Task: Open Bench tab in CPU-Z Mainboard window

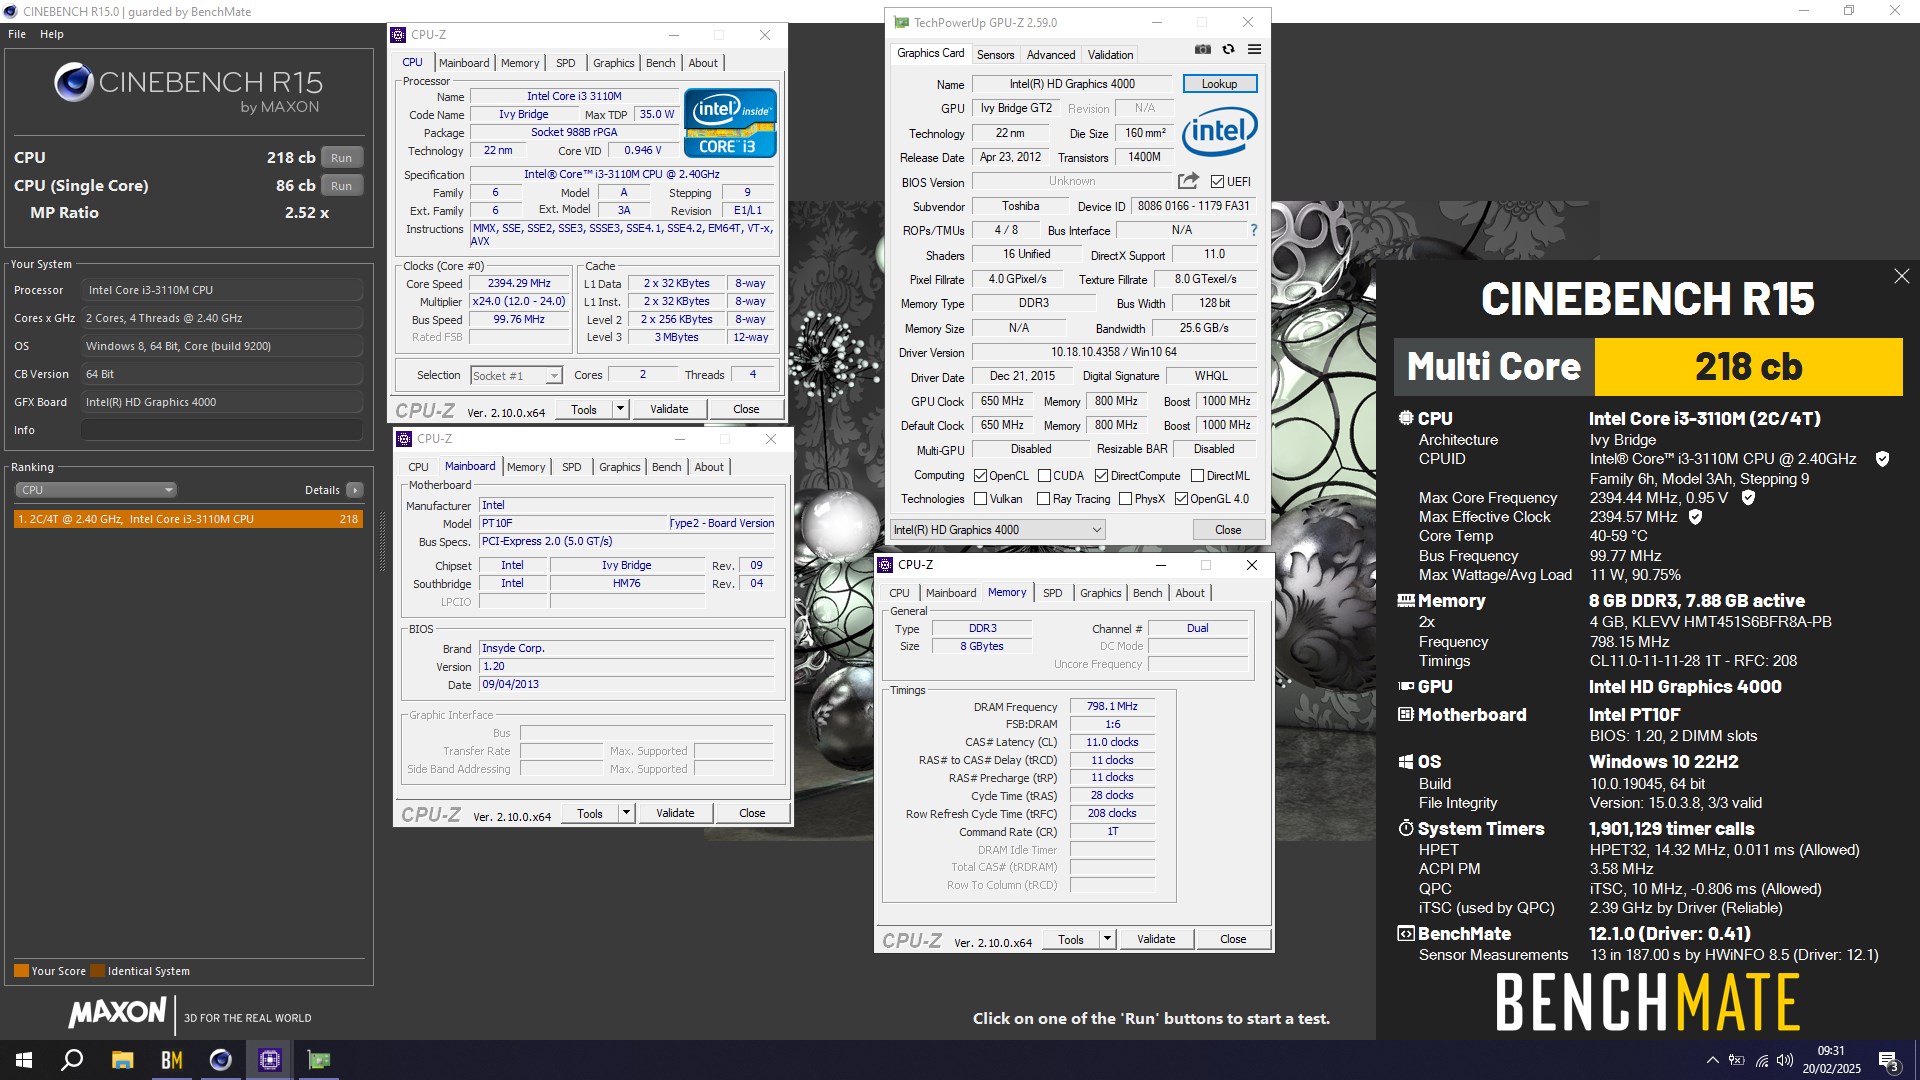Action: [666, 467]
